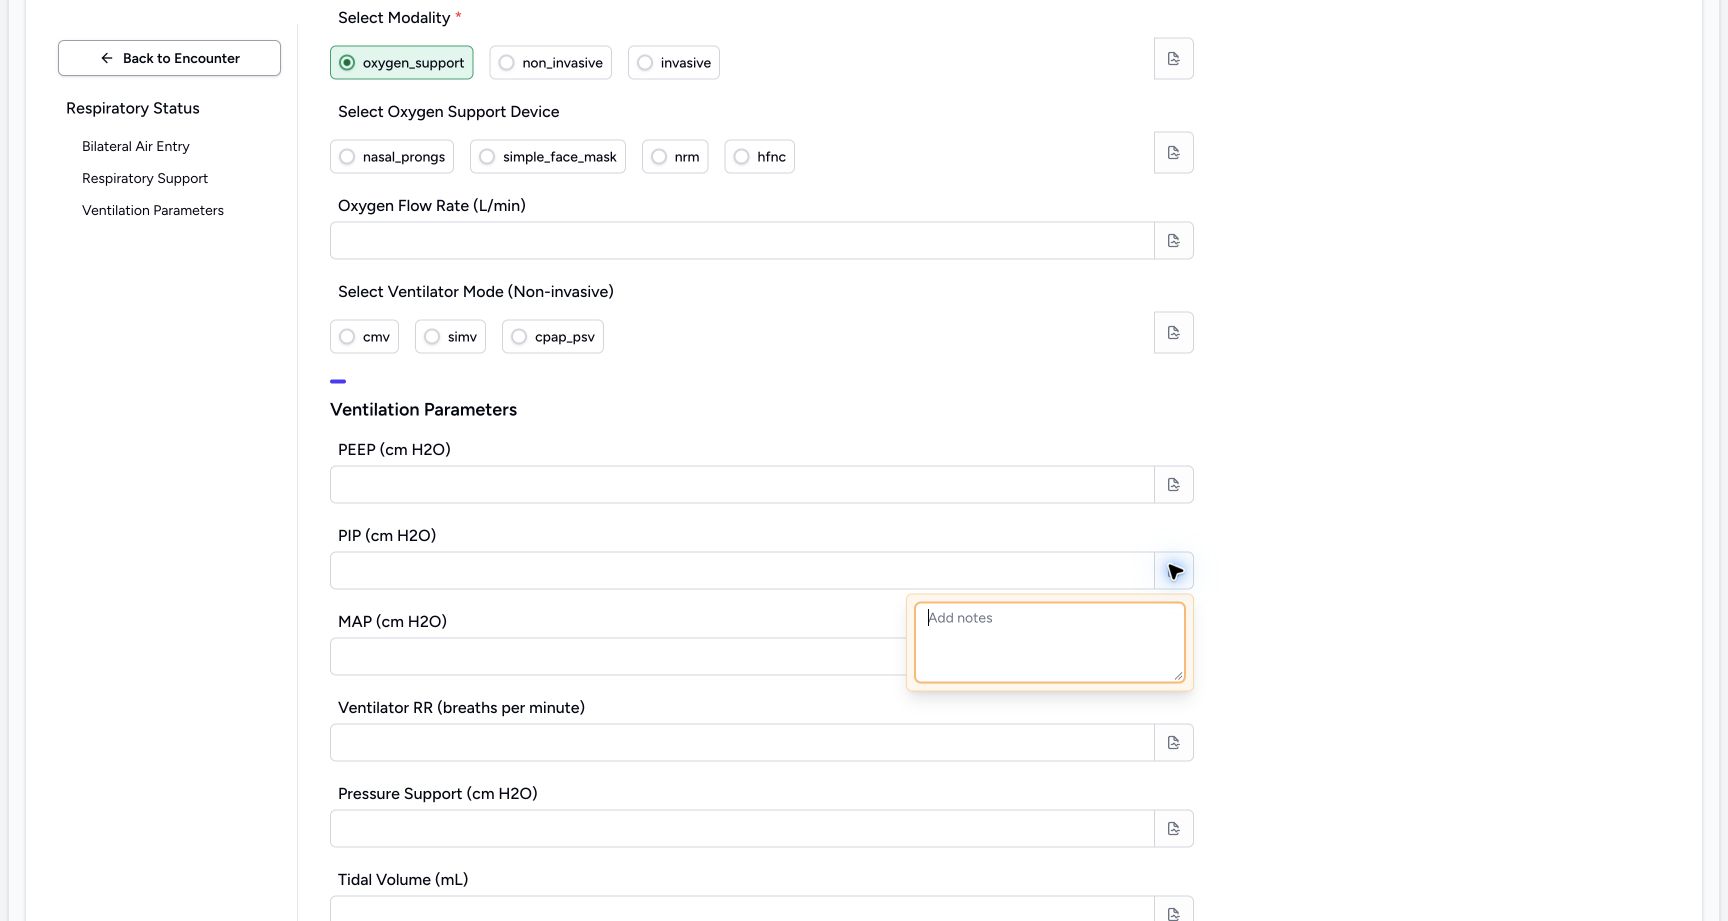Choose hfnc oxygen support device
Viewport: 1728px width, 921px height.
[x=760, y=157]
